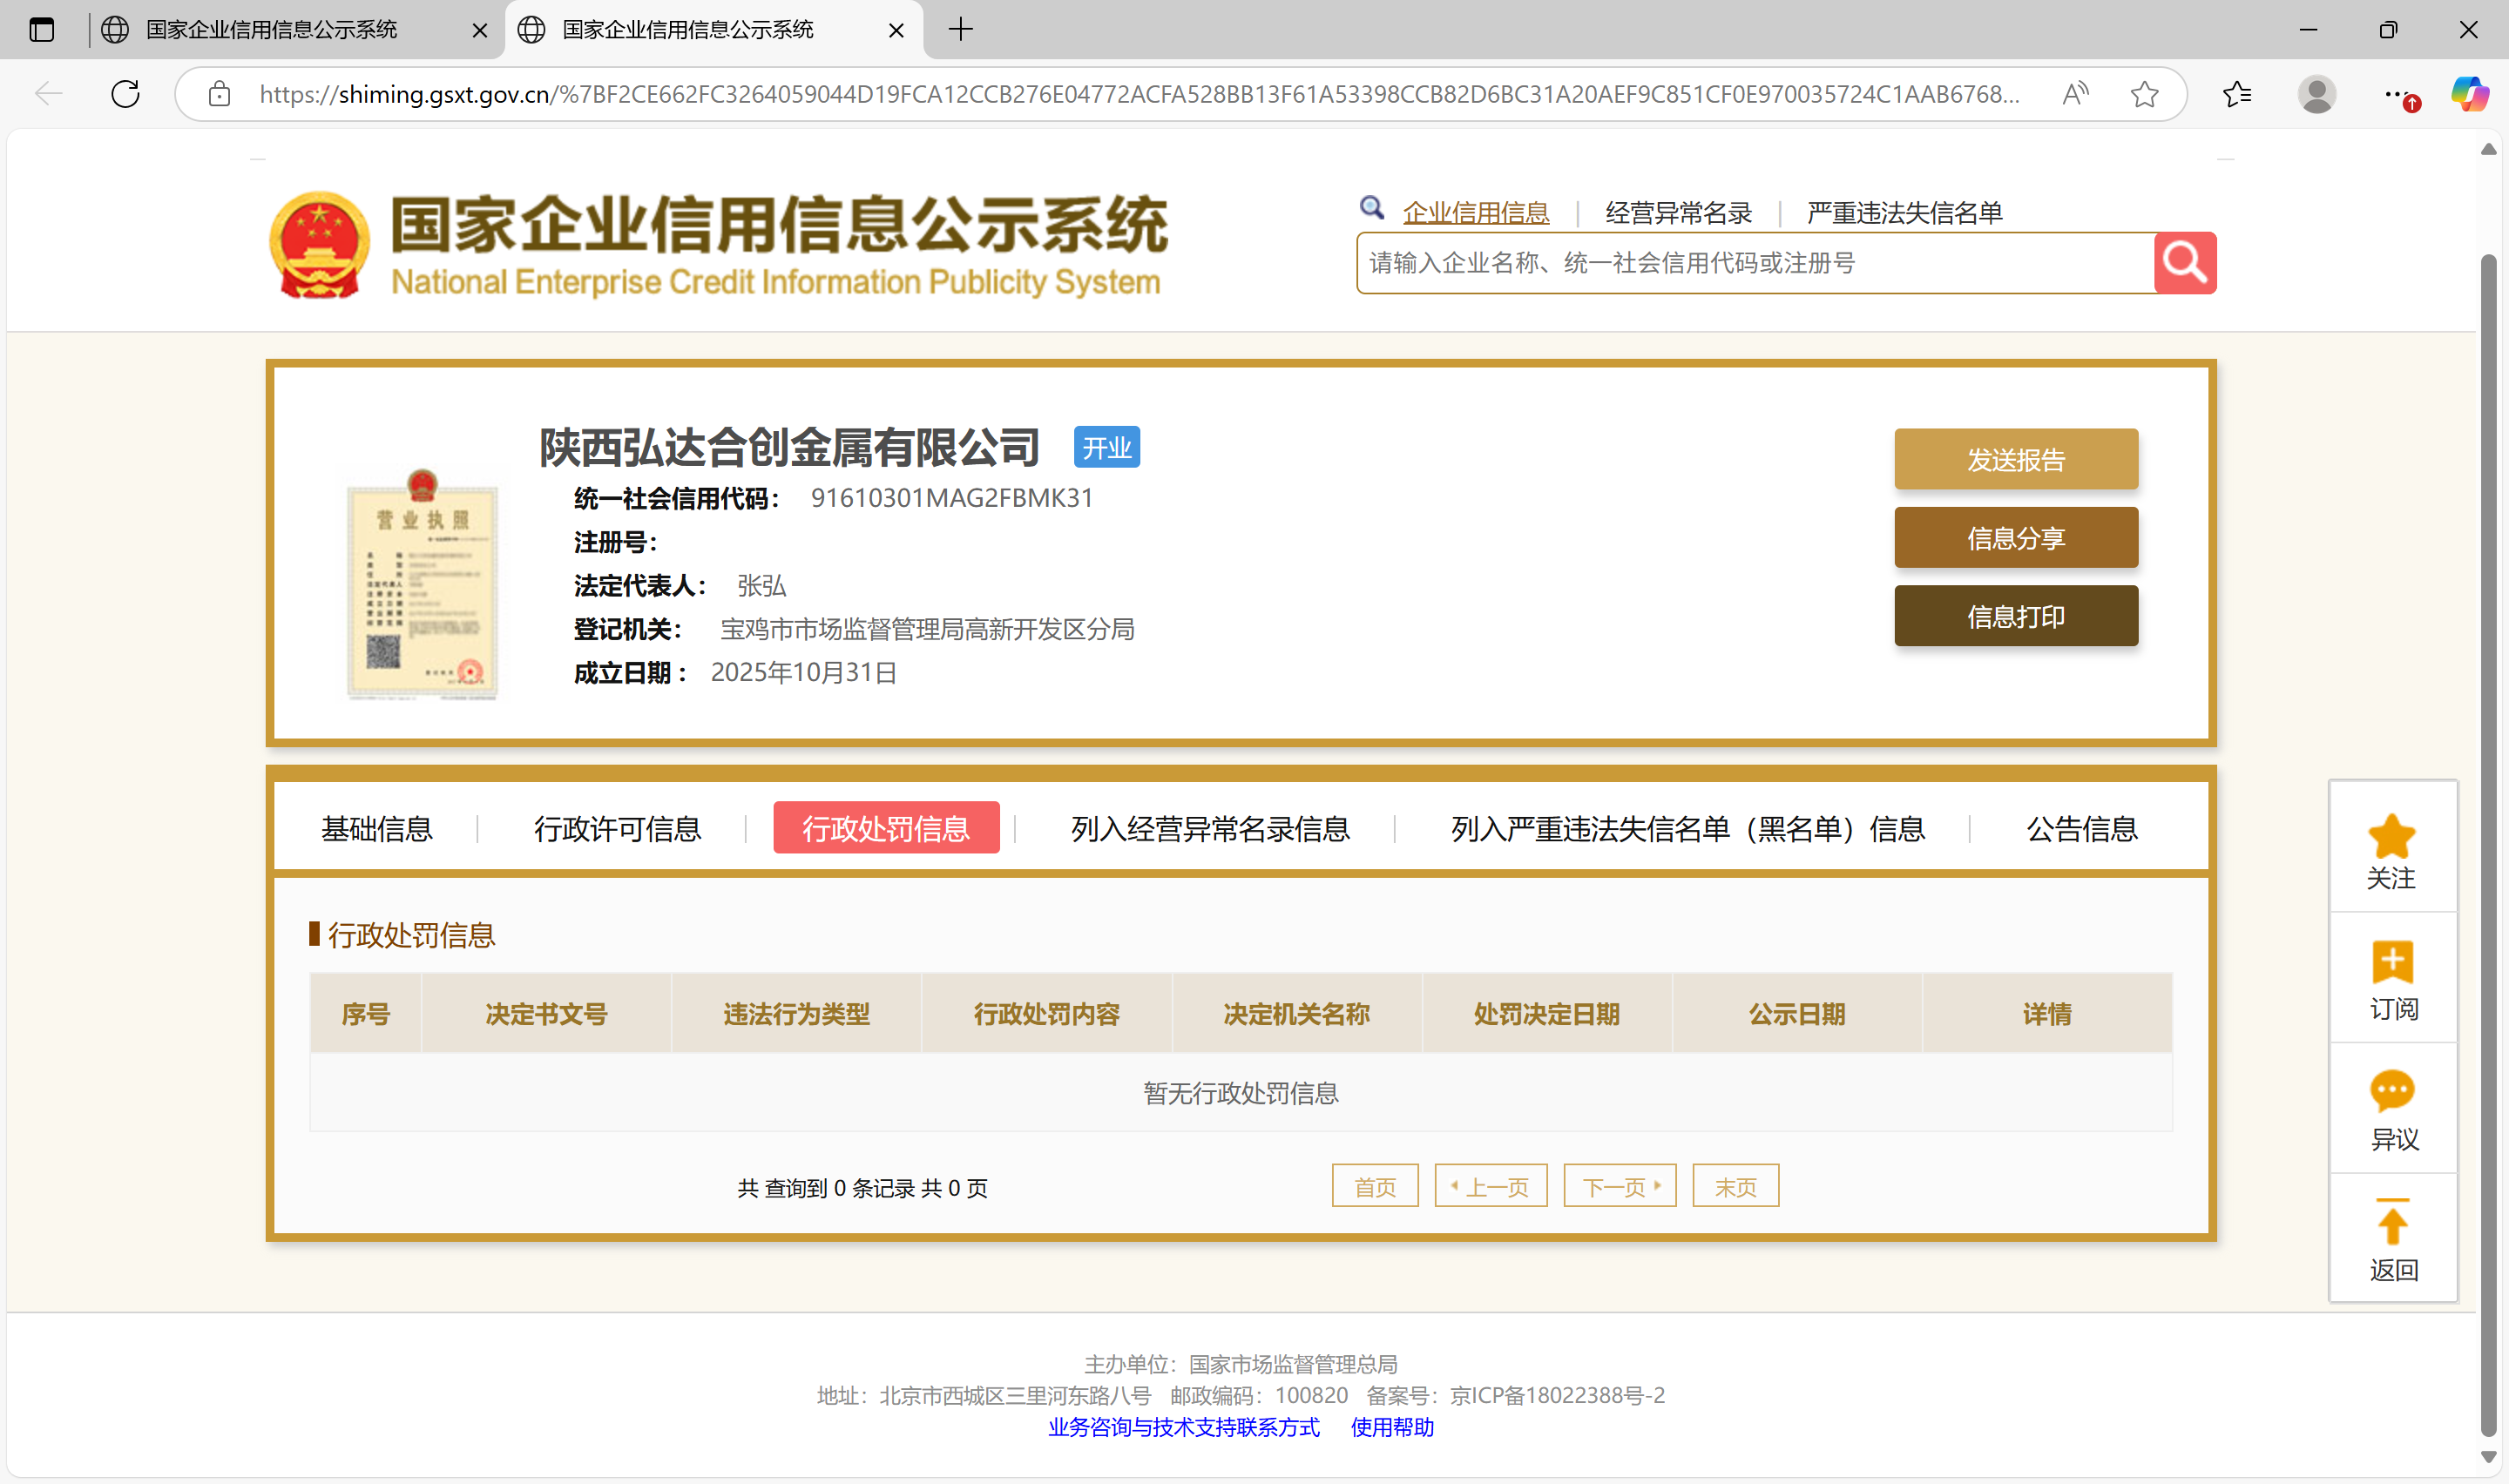The image size is (2509, 1484).
Task: Click the Read aloud icon in address bar
Action: tap(2075, 94)
